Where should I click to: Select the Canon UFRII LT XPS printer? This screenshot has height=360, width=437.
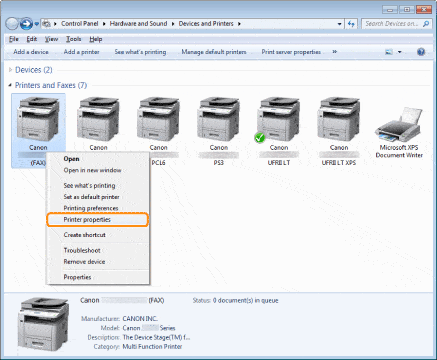pos(339,119)
